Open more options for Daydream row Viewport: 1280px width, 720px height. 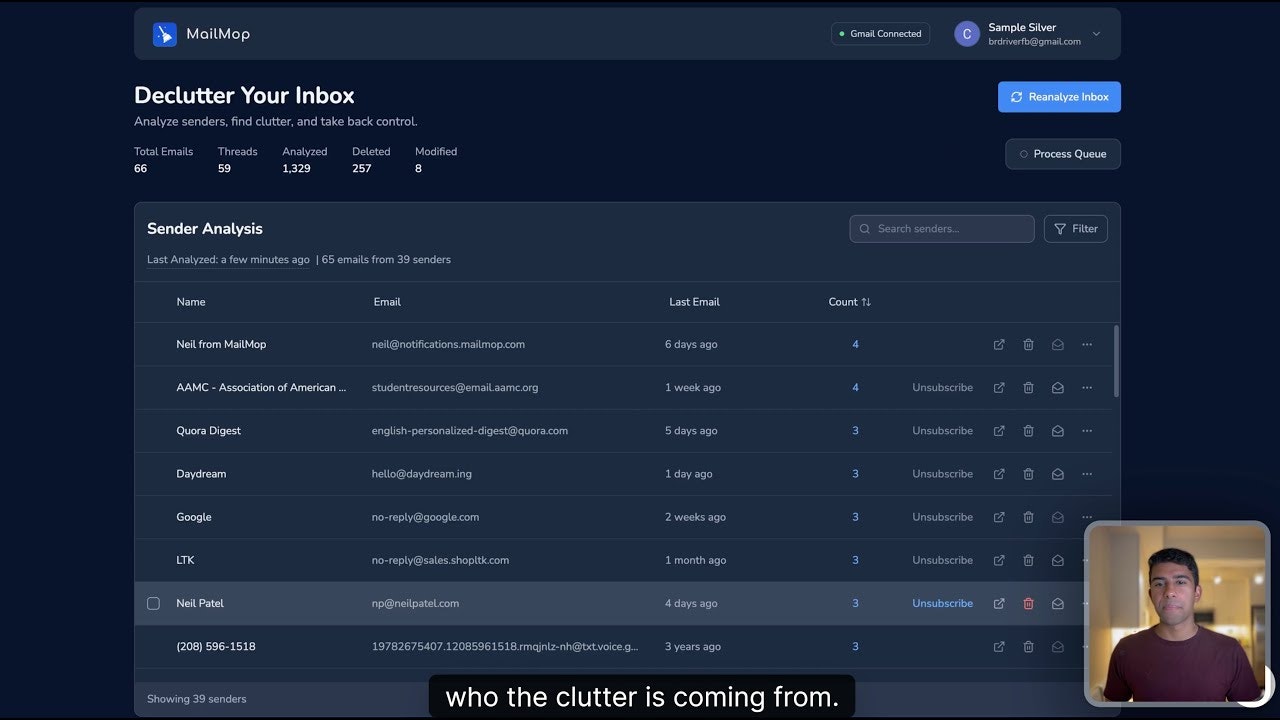[1087, 474]
